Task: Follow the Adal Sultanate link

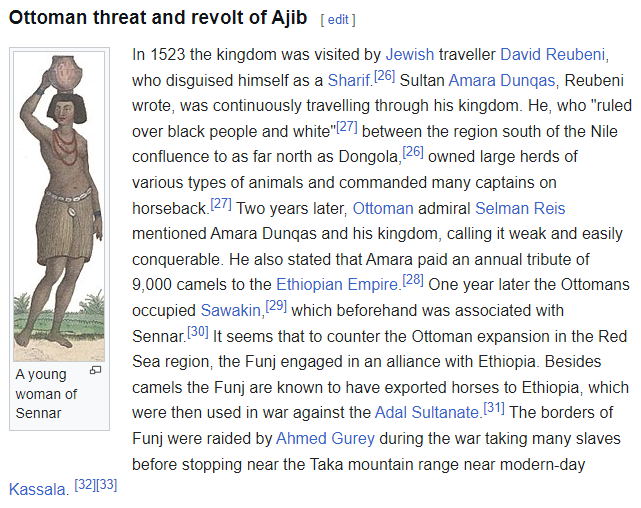Action: tap(426, 412)
